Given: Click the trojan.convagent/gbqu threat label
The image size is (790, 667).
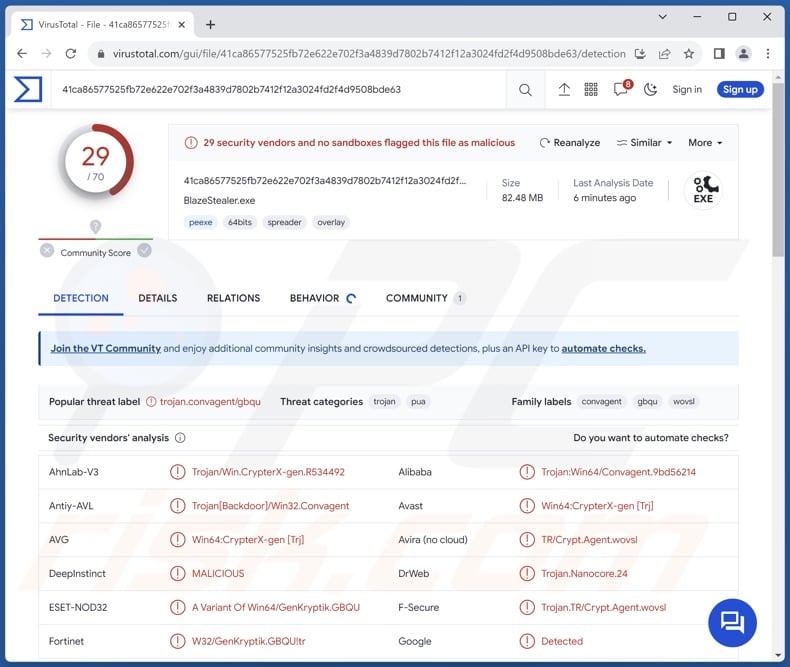Looking at the screenshot, I should (x=210, y=402).
